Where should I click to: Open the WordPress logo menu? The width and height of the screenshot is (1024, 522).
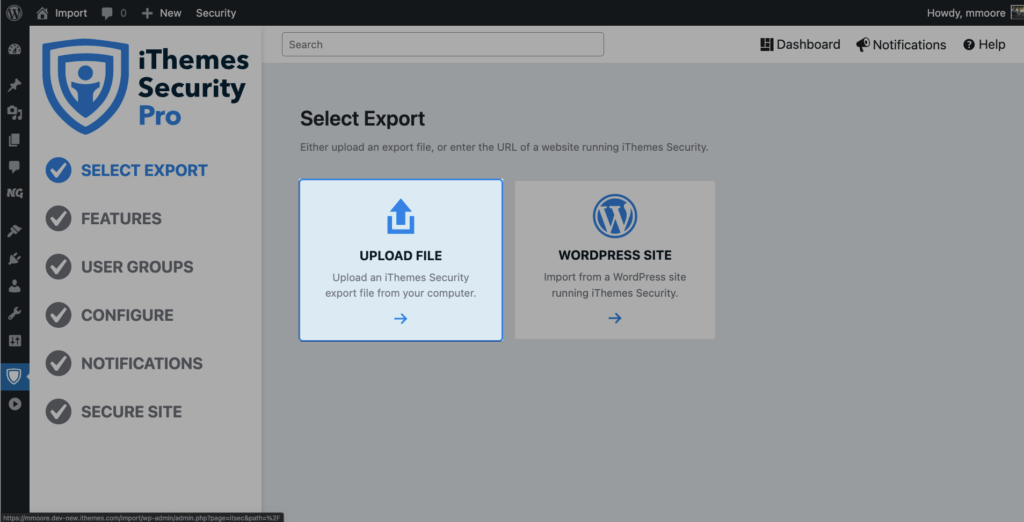pyautogui.click(x=14, y=12)
